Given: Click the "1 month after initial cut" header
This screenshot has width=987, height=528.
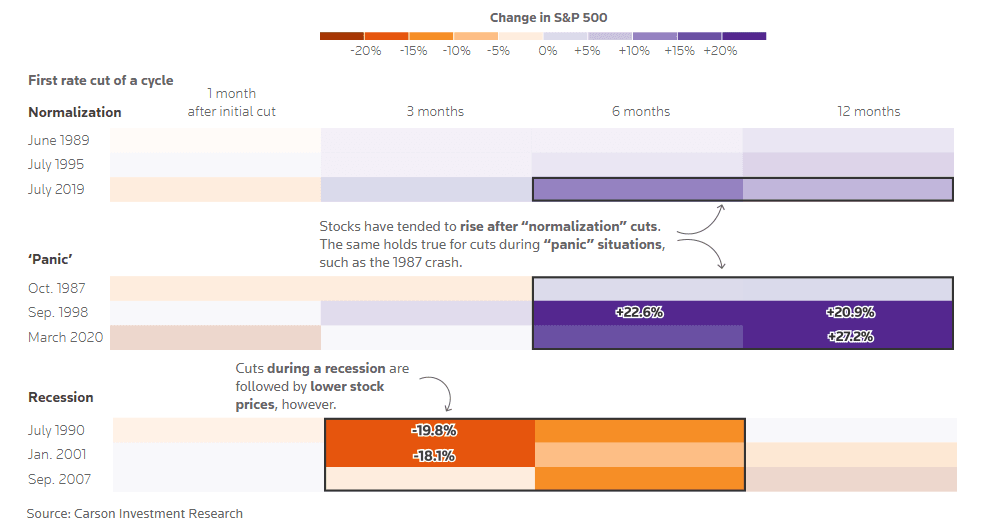Looking at the screenshot, I should (231, 102).
